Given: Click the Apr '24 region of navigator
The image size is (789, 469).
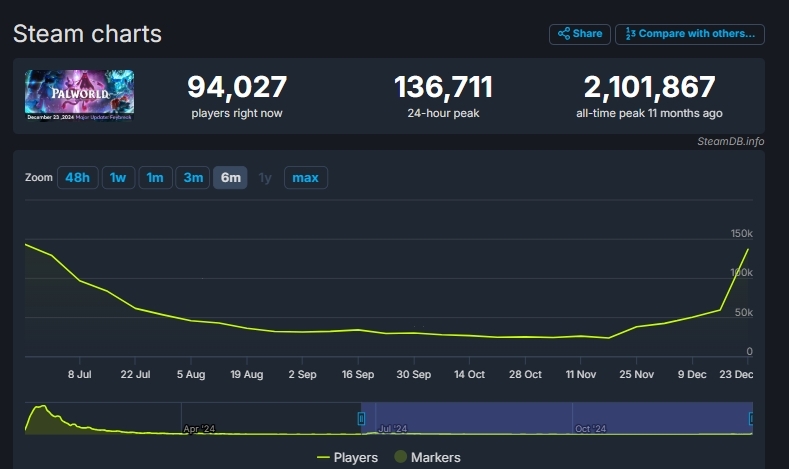Looking at the screenshot, I should coord(199,428).
